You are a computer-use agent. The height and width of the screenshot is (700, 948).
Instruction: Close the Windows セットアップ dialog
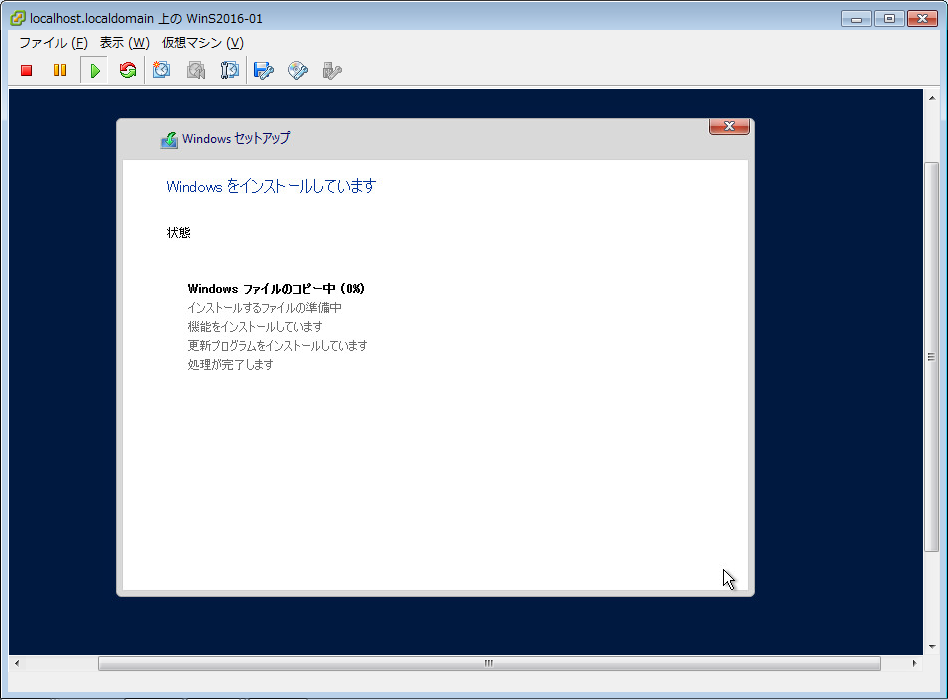tap(729, 126)
